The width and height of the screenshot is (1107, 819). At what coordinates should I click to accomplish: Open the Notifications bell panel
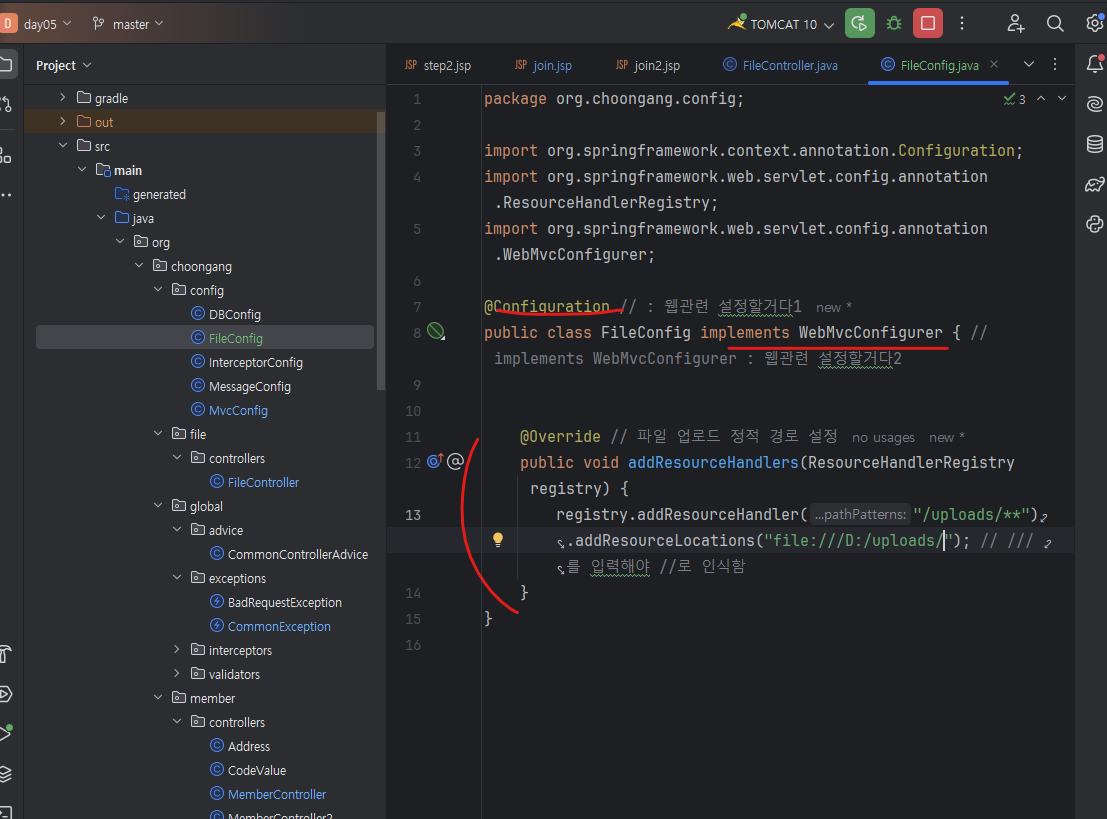[1094, 64]
